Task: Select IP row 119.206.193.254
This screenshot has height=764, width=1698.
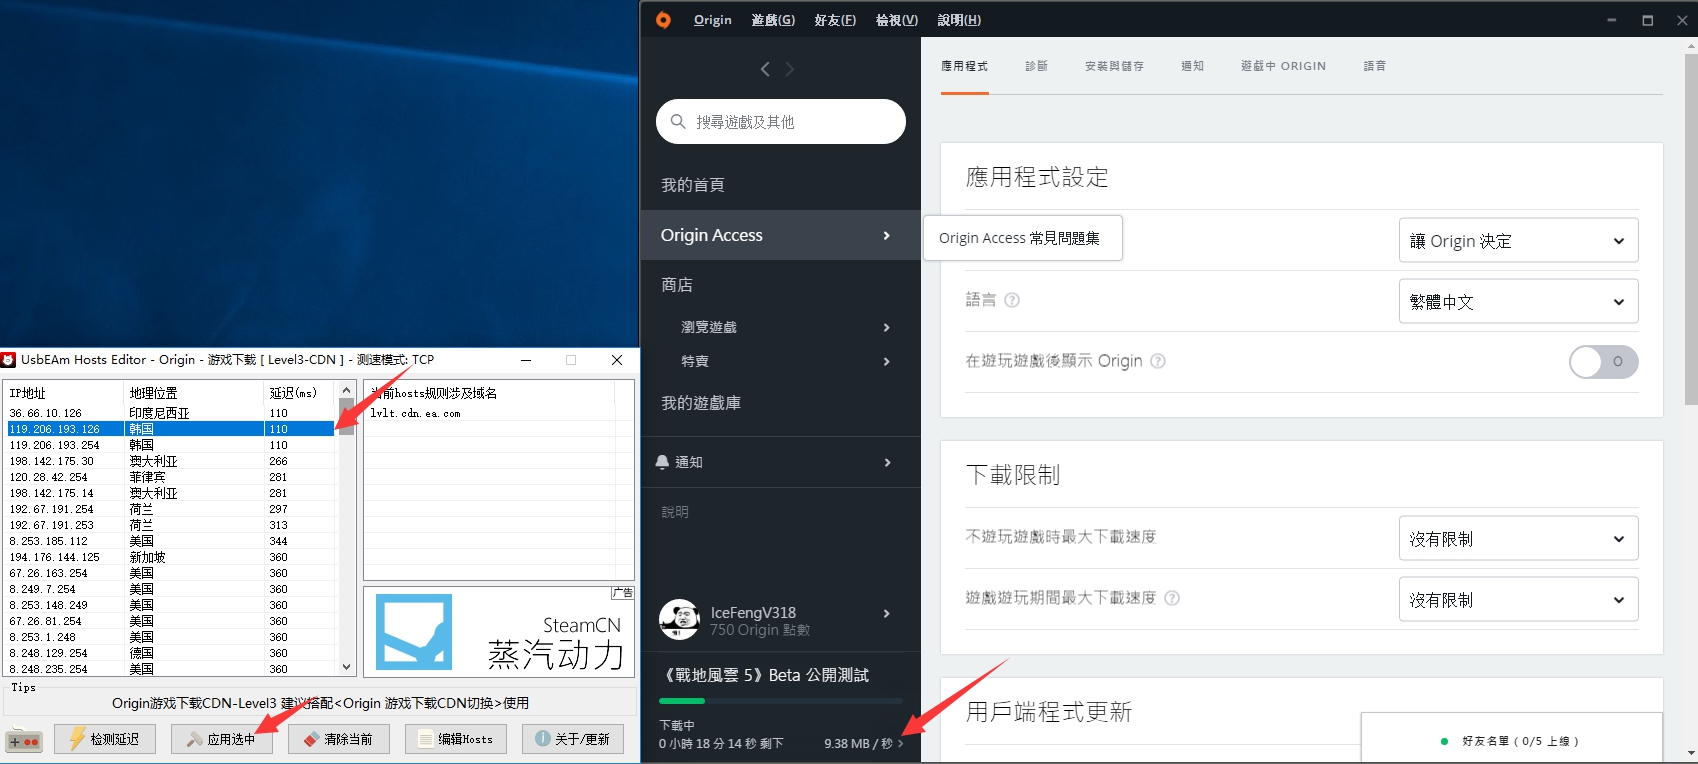Action: pyautogui.click(x=170, y=445)
